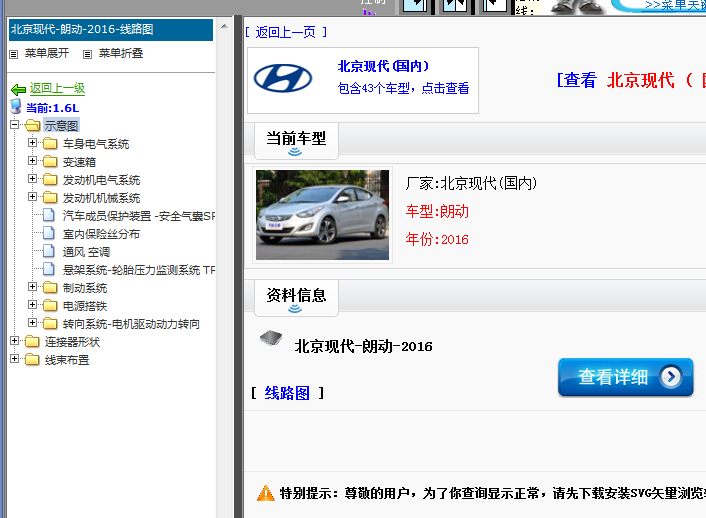This screenshot has width=706, height=518.
Task: Click the 当前:1.6L computer icon
Action: pos(16,107)
